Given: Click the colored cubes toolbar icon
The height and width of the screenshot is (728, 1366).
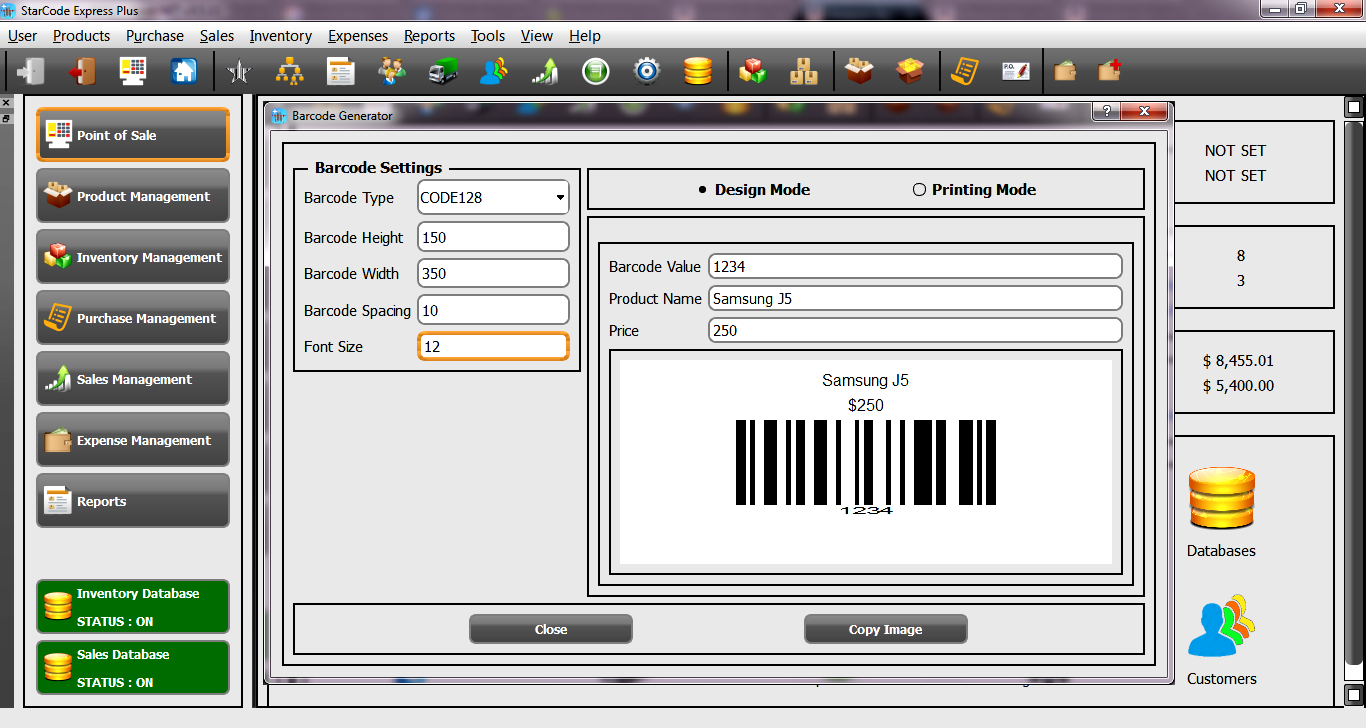Looking at the screenshot, I should 753,71.
